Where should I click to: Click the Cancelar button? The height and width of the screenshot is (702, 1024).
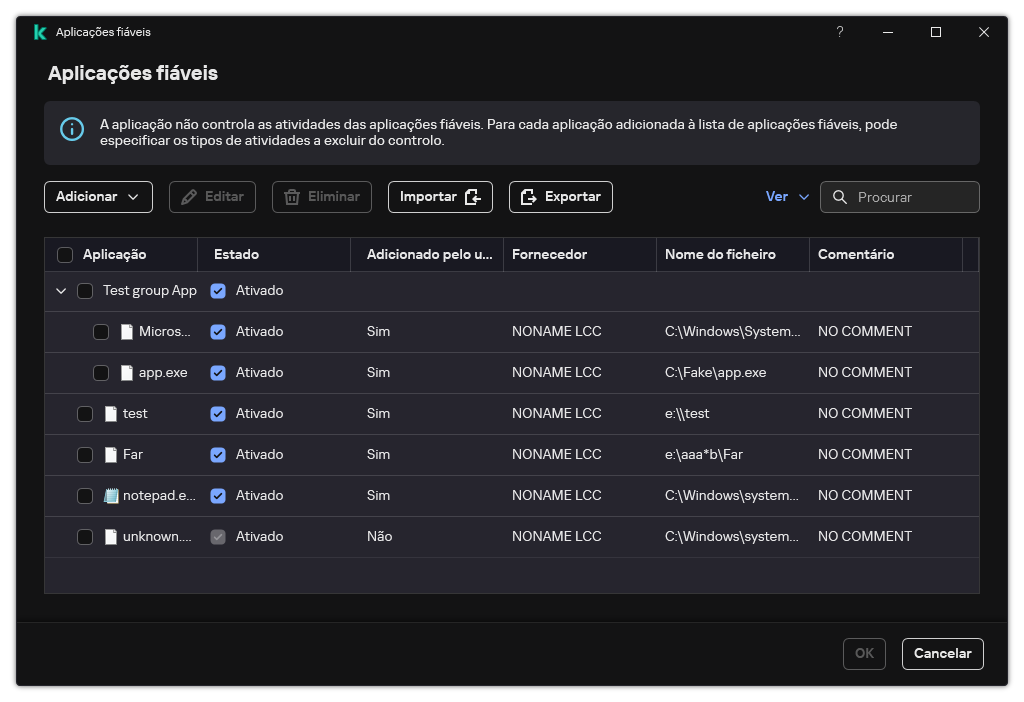pyautogui.click(x=941, y=653)
